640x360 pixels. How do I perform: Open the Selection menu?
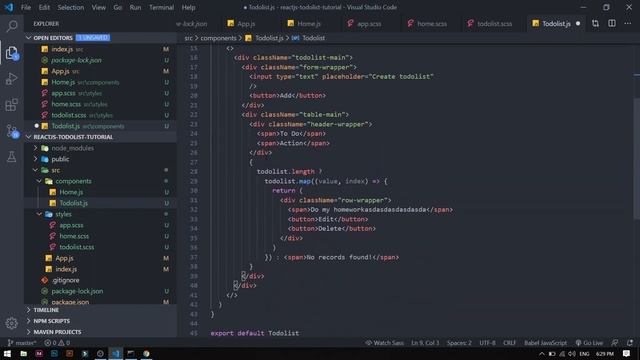pyautogui.click(x=71, y=7)
